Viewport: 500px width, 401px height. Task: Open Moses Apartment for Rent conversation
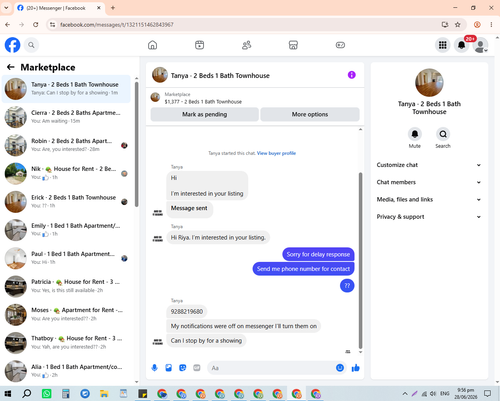tap(66, 315)
